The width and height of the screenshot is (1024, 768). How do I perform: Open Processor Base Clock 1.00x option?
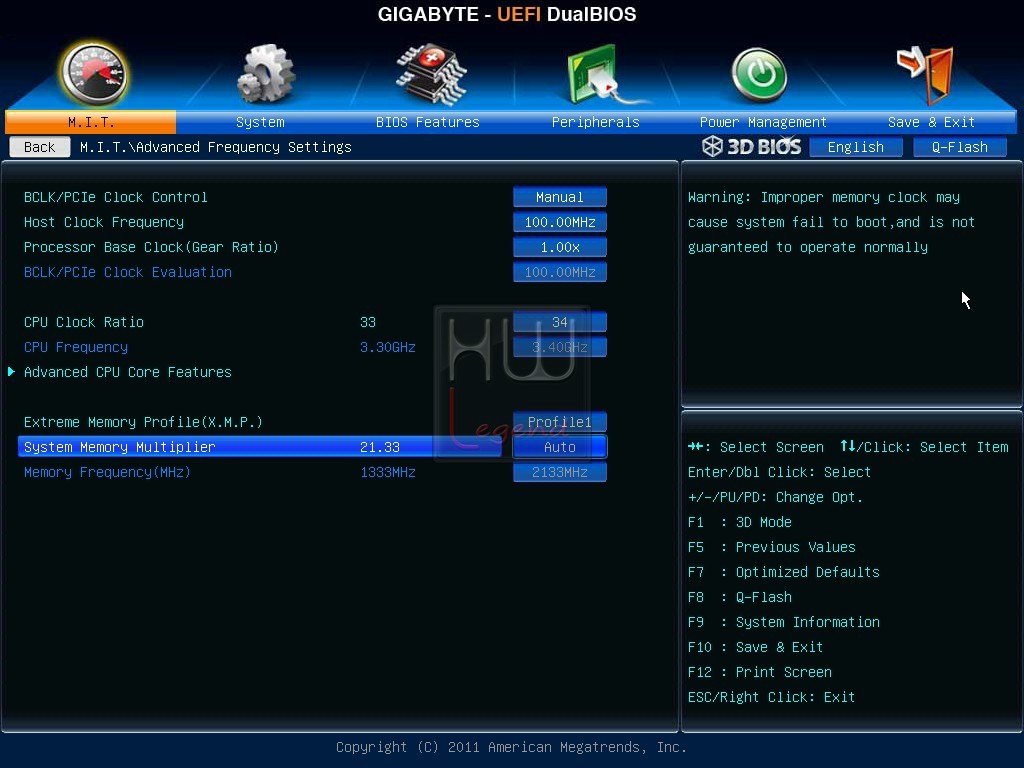tap(560, 247)
